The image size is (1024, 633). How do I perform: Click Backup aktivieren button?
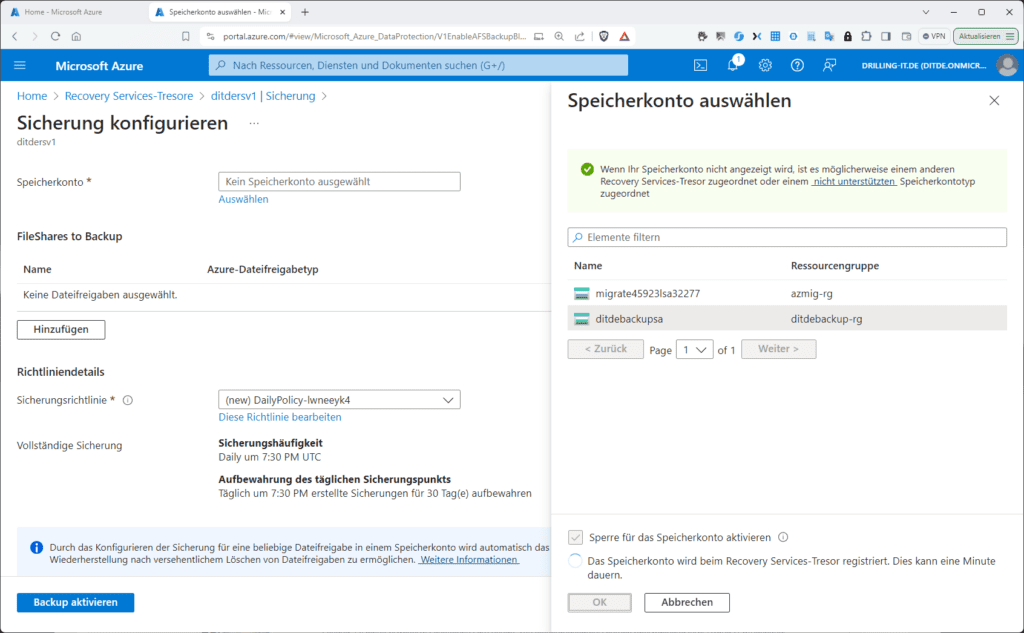click(75, 602)
